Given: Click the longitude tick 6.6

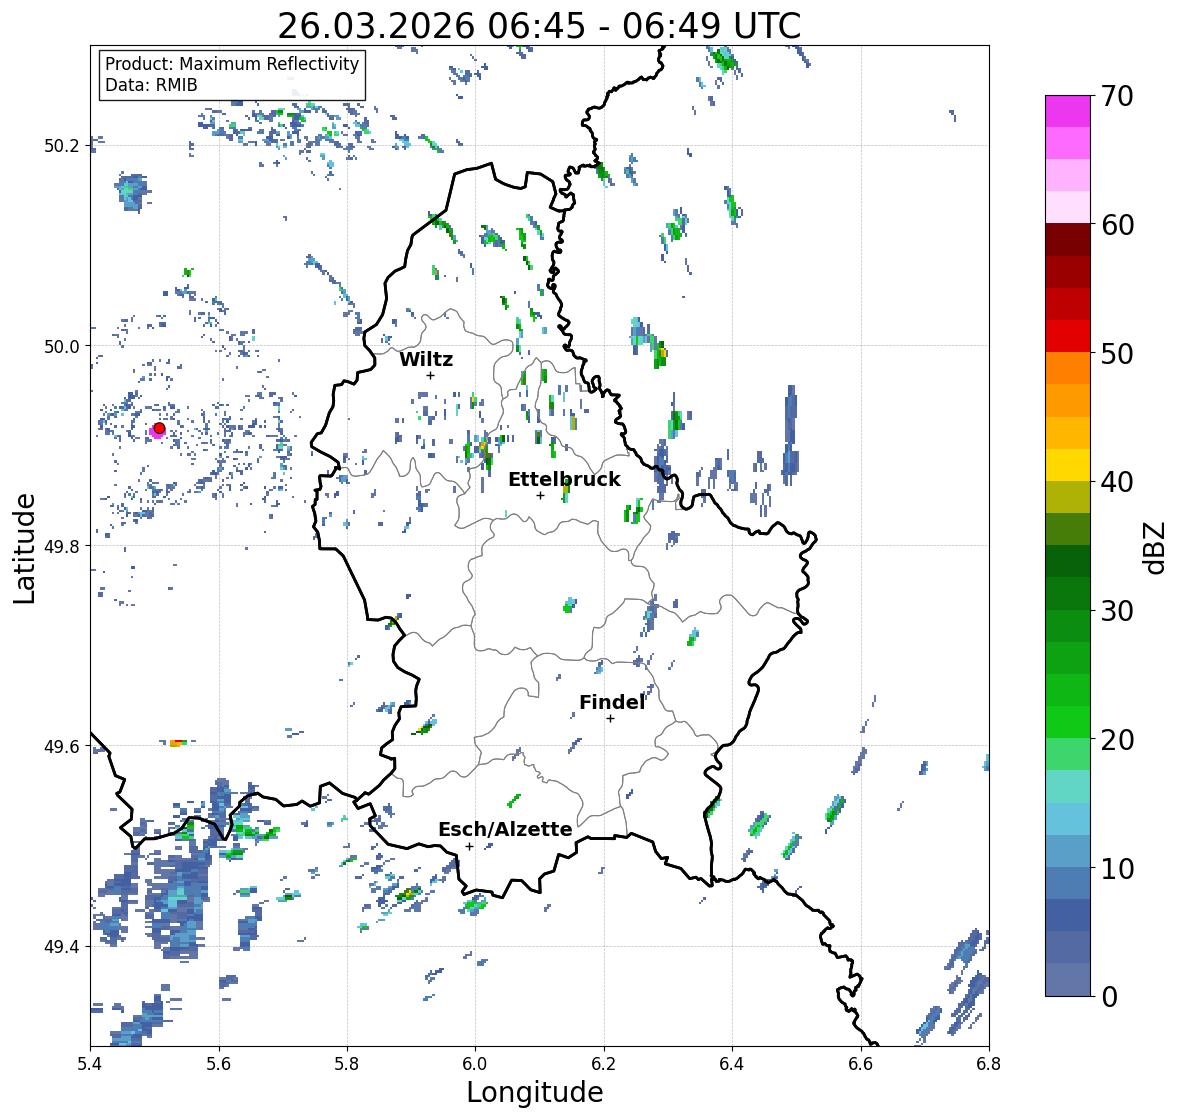Looking at the screenshot, I should click(861, 1064).
